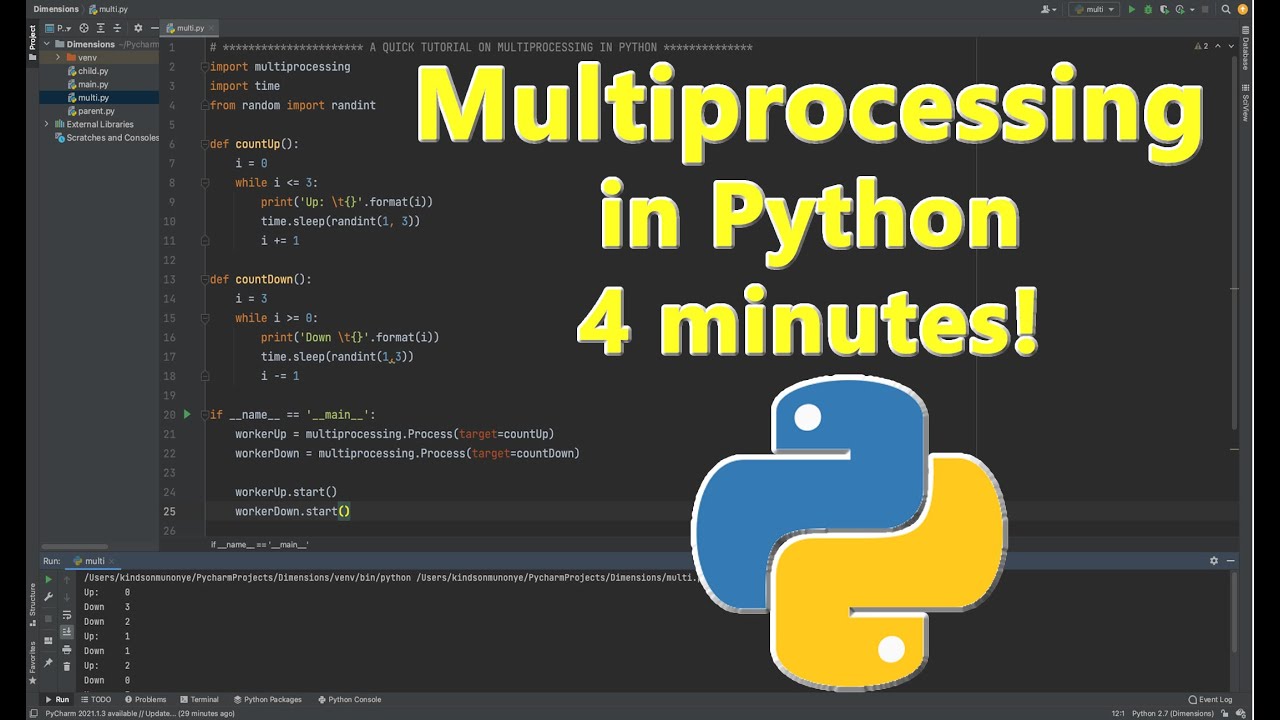
Task: Rerun 'multi' using Run panel green arrow
Action: [48, 579]
